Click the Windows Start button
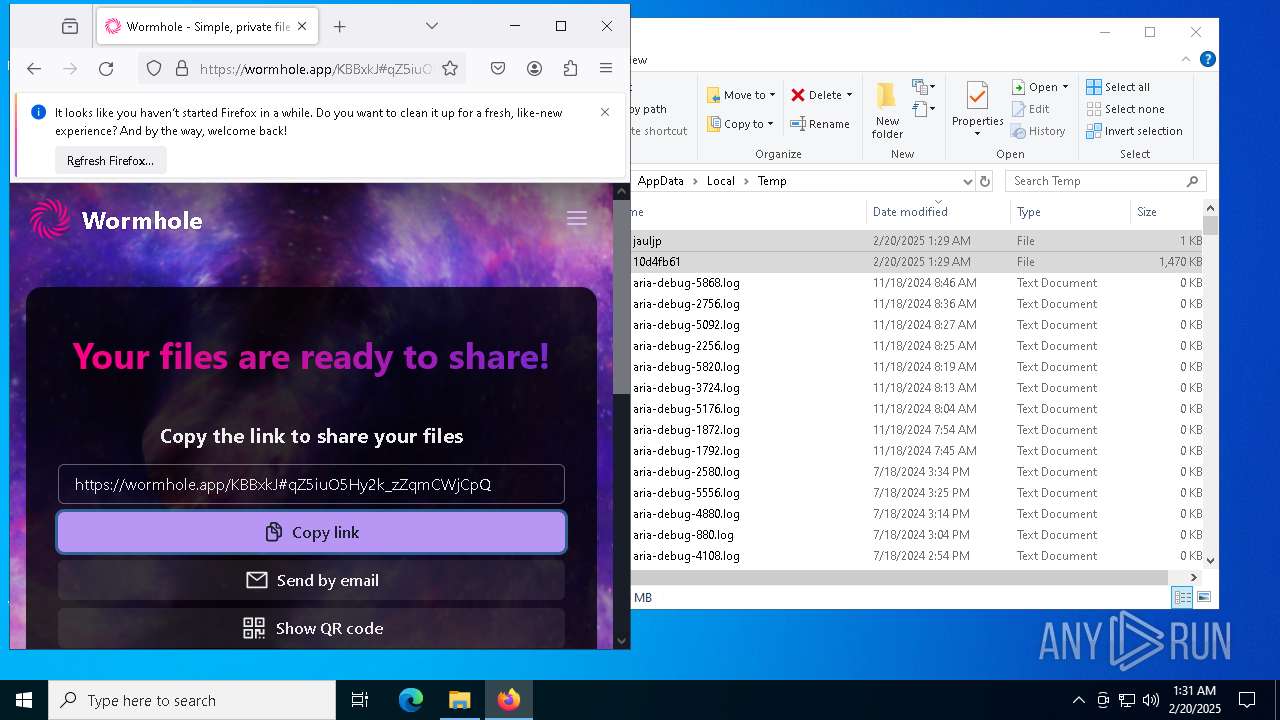This screenshot has width=1280, height=720. (x=24, y=700)
